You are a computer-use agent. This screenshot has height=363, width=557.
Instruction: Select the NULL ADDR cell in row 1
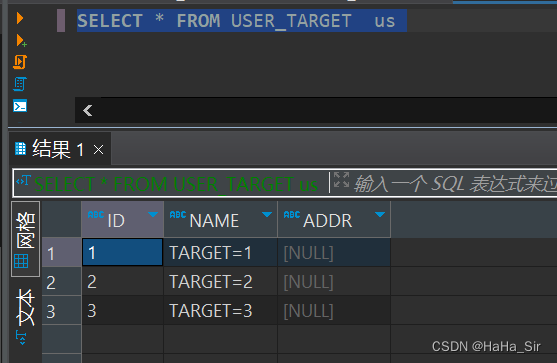(334, 252)
